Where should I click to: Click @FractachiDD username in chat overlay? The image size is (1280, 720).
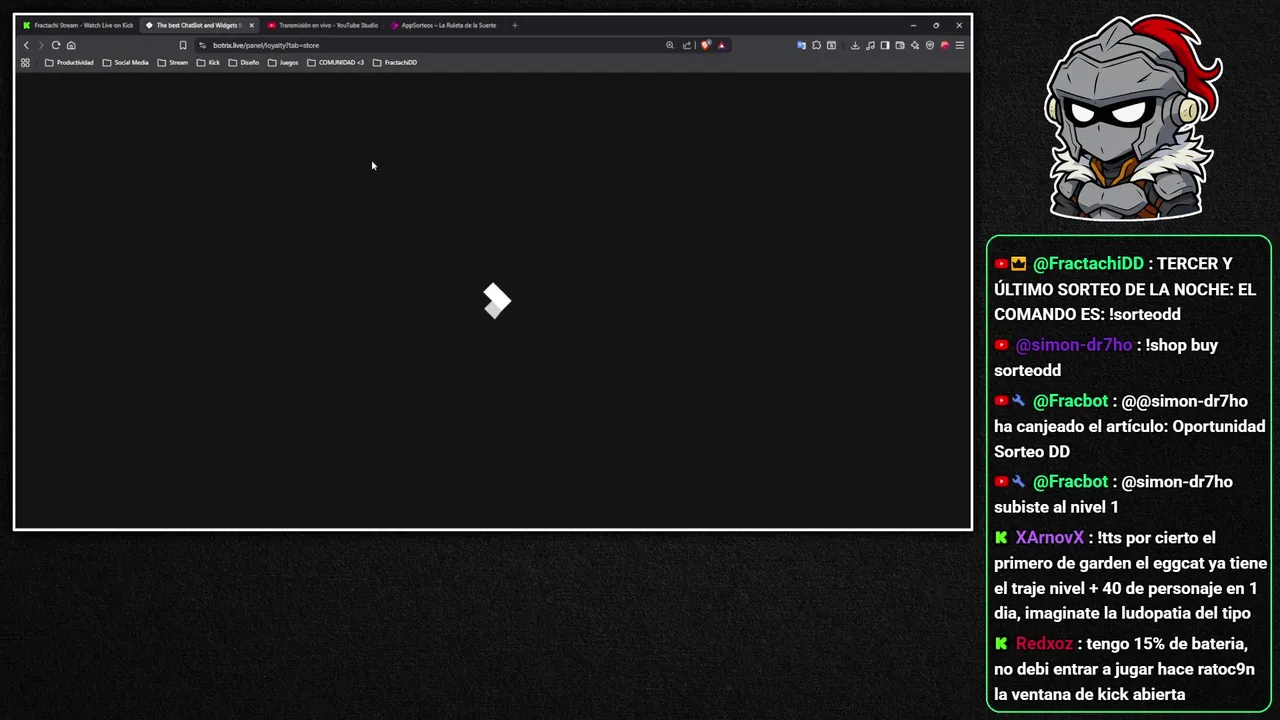coord(1088,264)
